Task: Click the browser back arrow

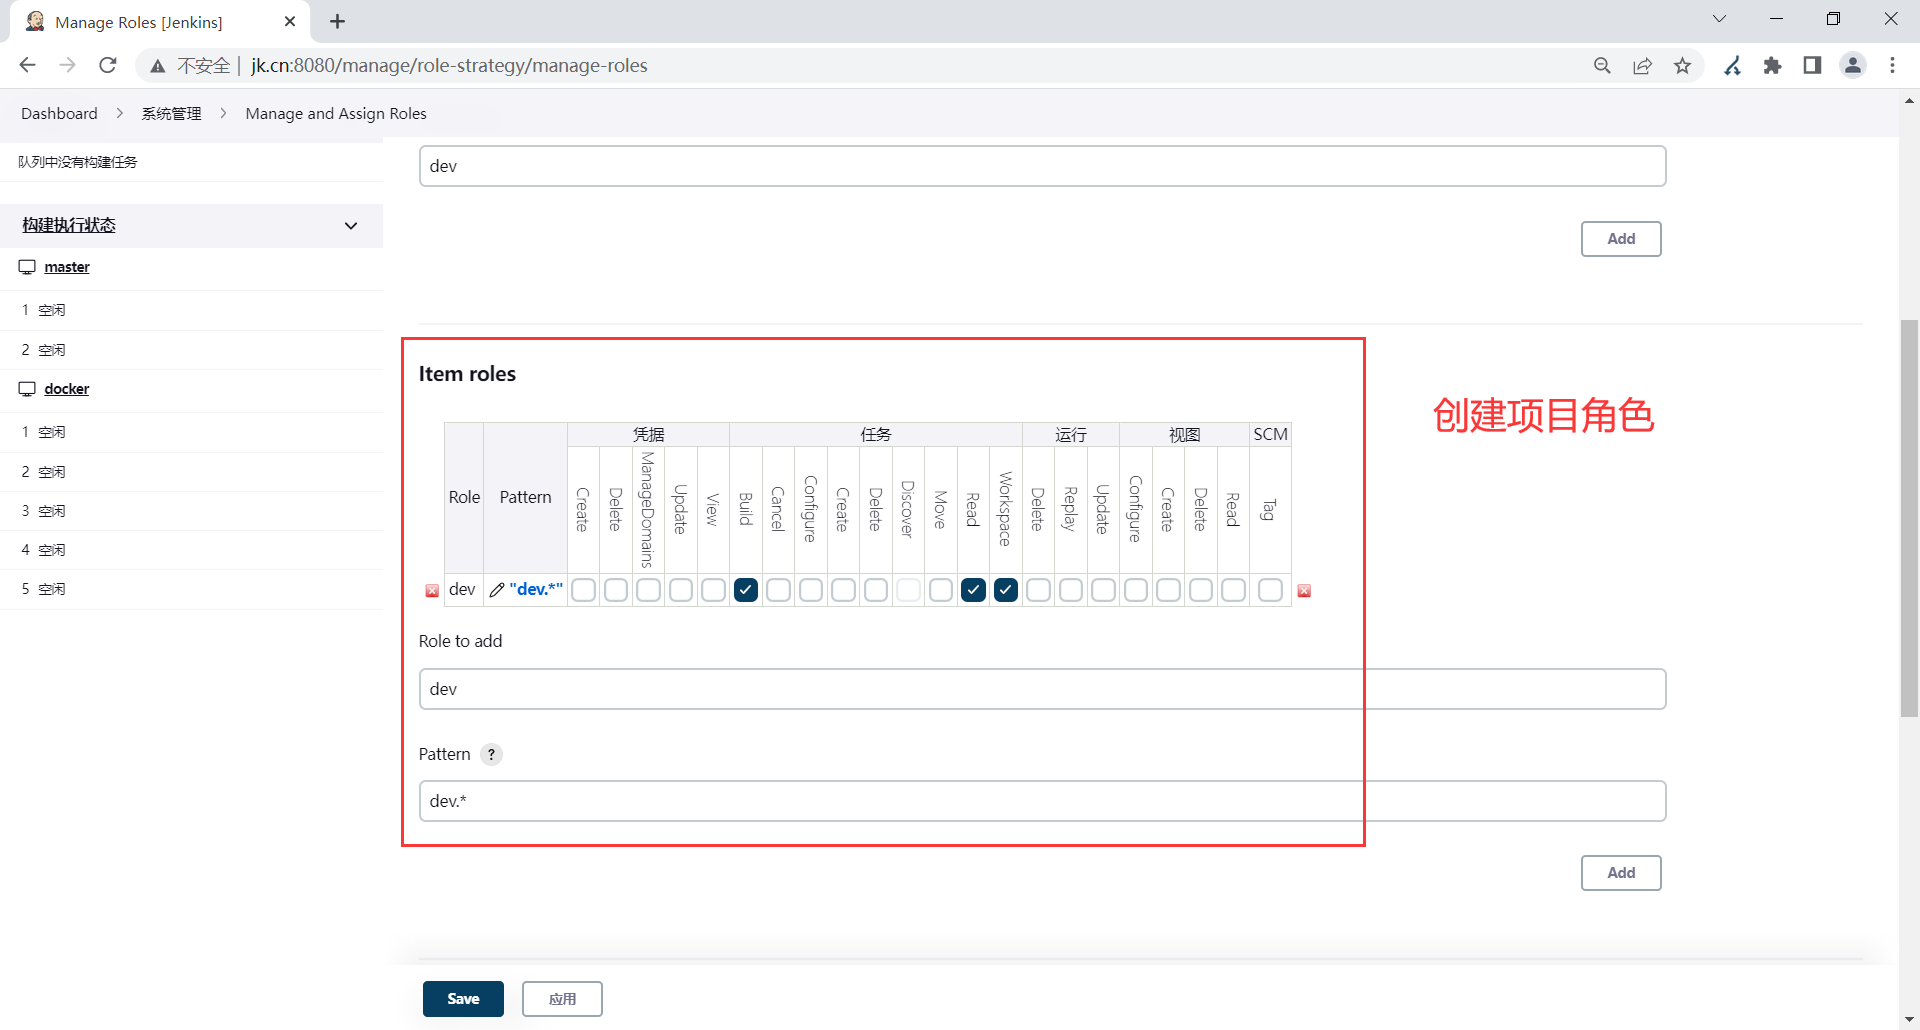Action: (27, 65)
